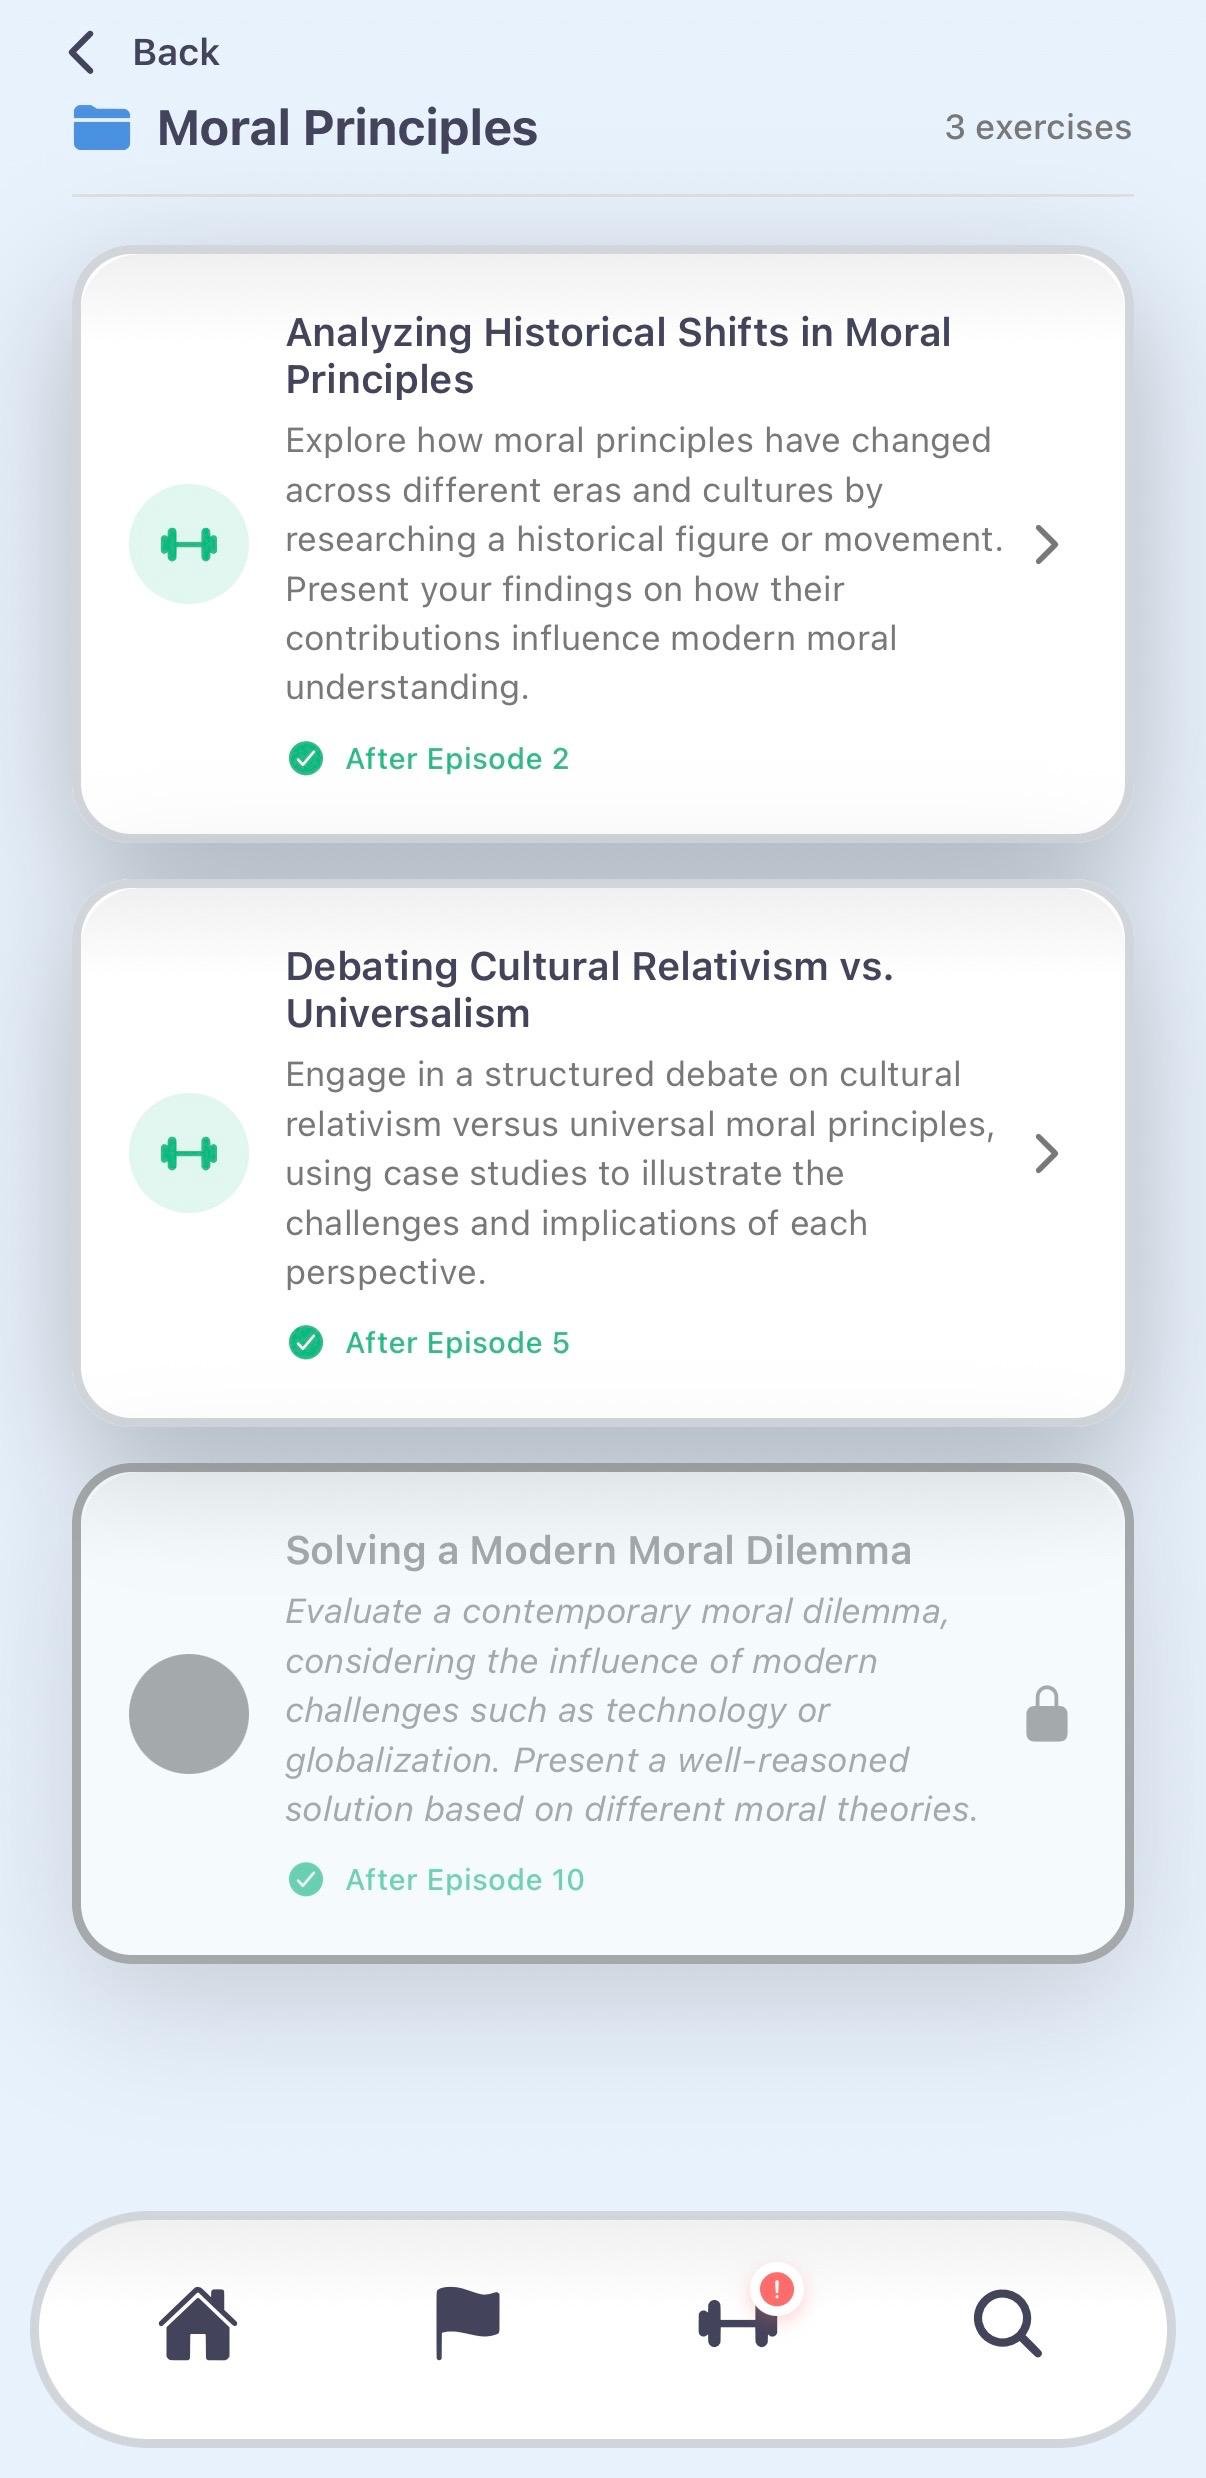This screenshot has width=1206, height=2478.
Task: Open the exercises dumbbell tab in bottom bar
Action: point(737,2324)
